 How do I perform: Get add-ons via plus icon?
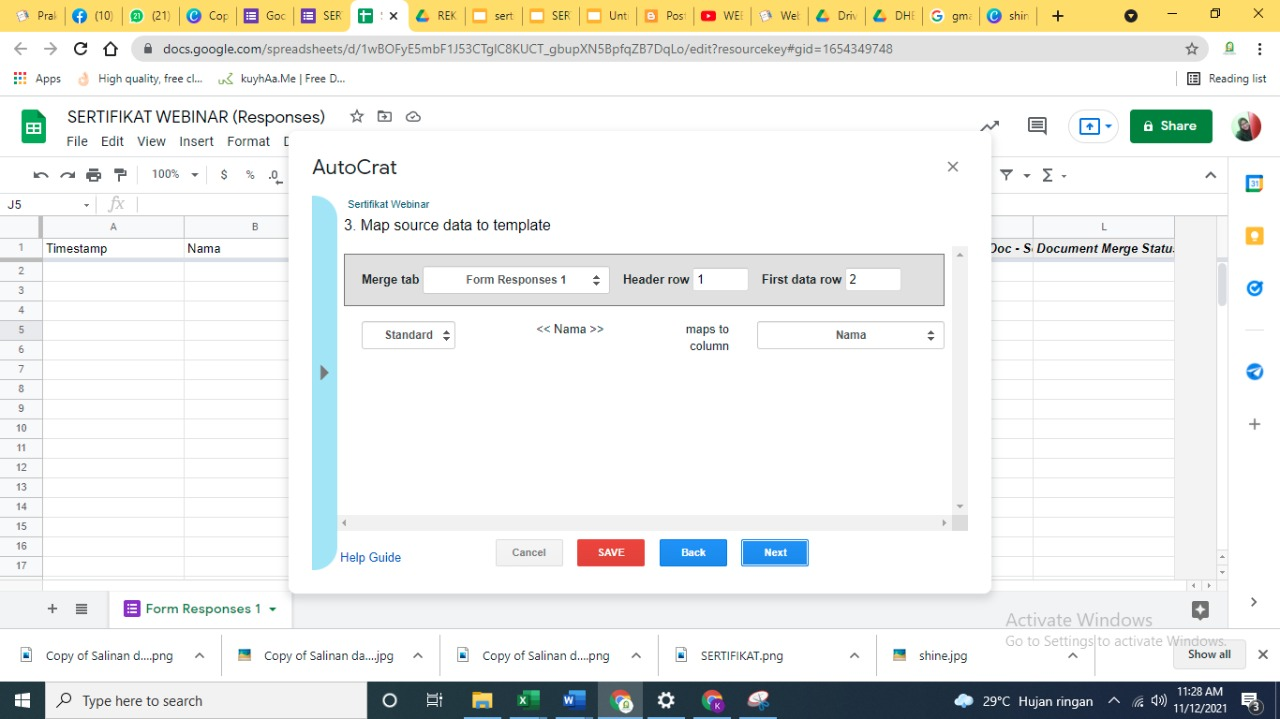[x=1254, y=424]
